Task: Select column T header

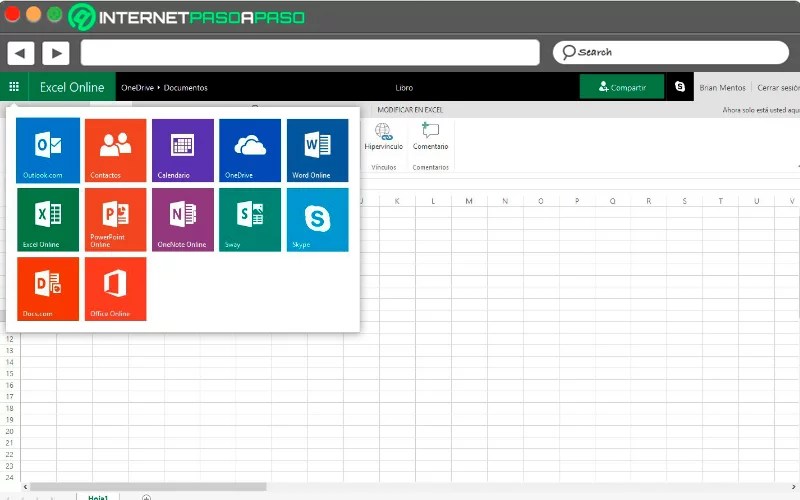Action: 721,201
